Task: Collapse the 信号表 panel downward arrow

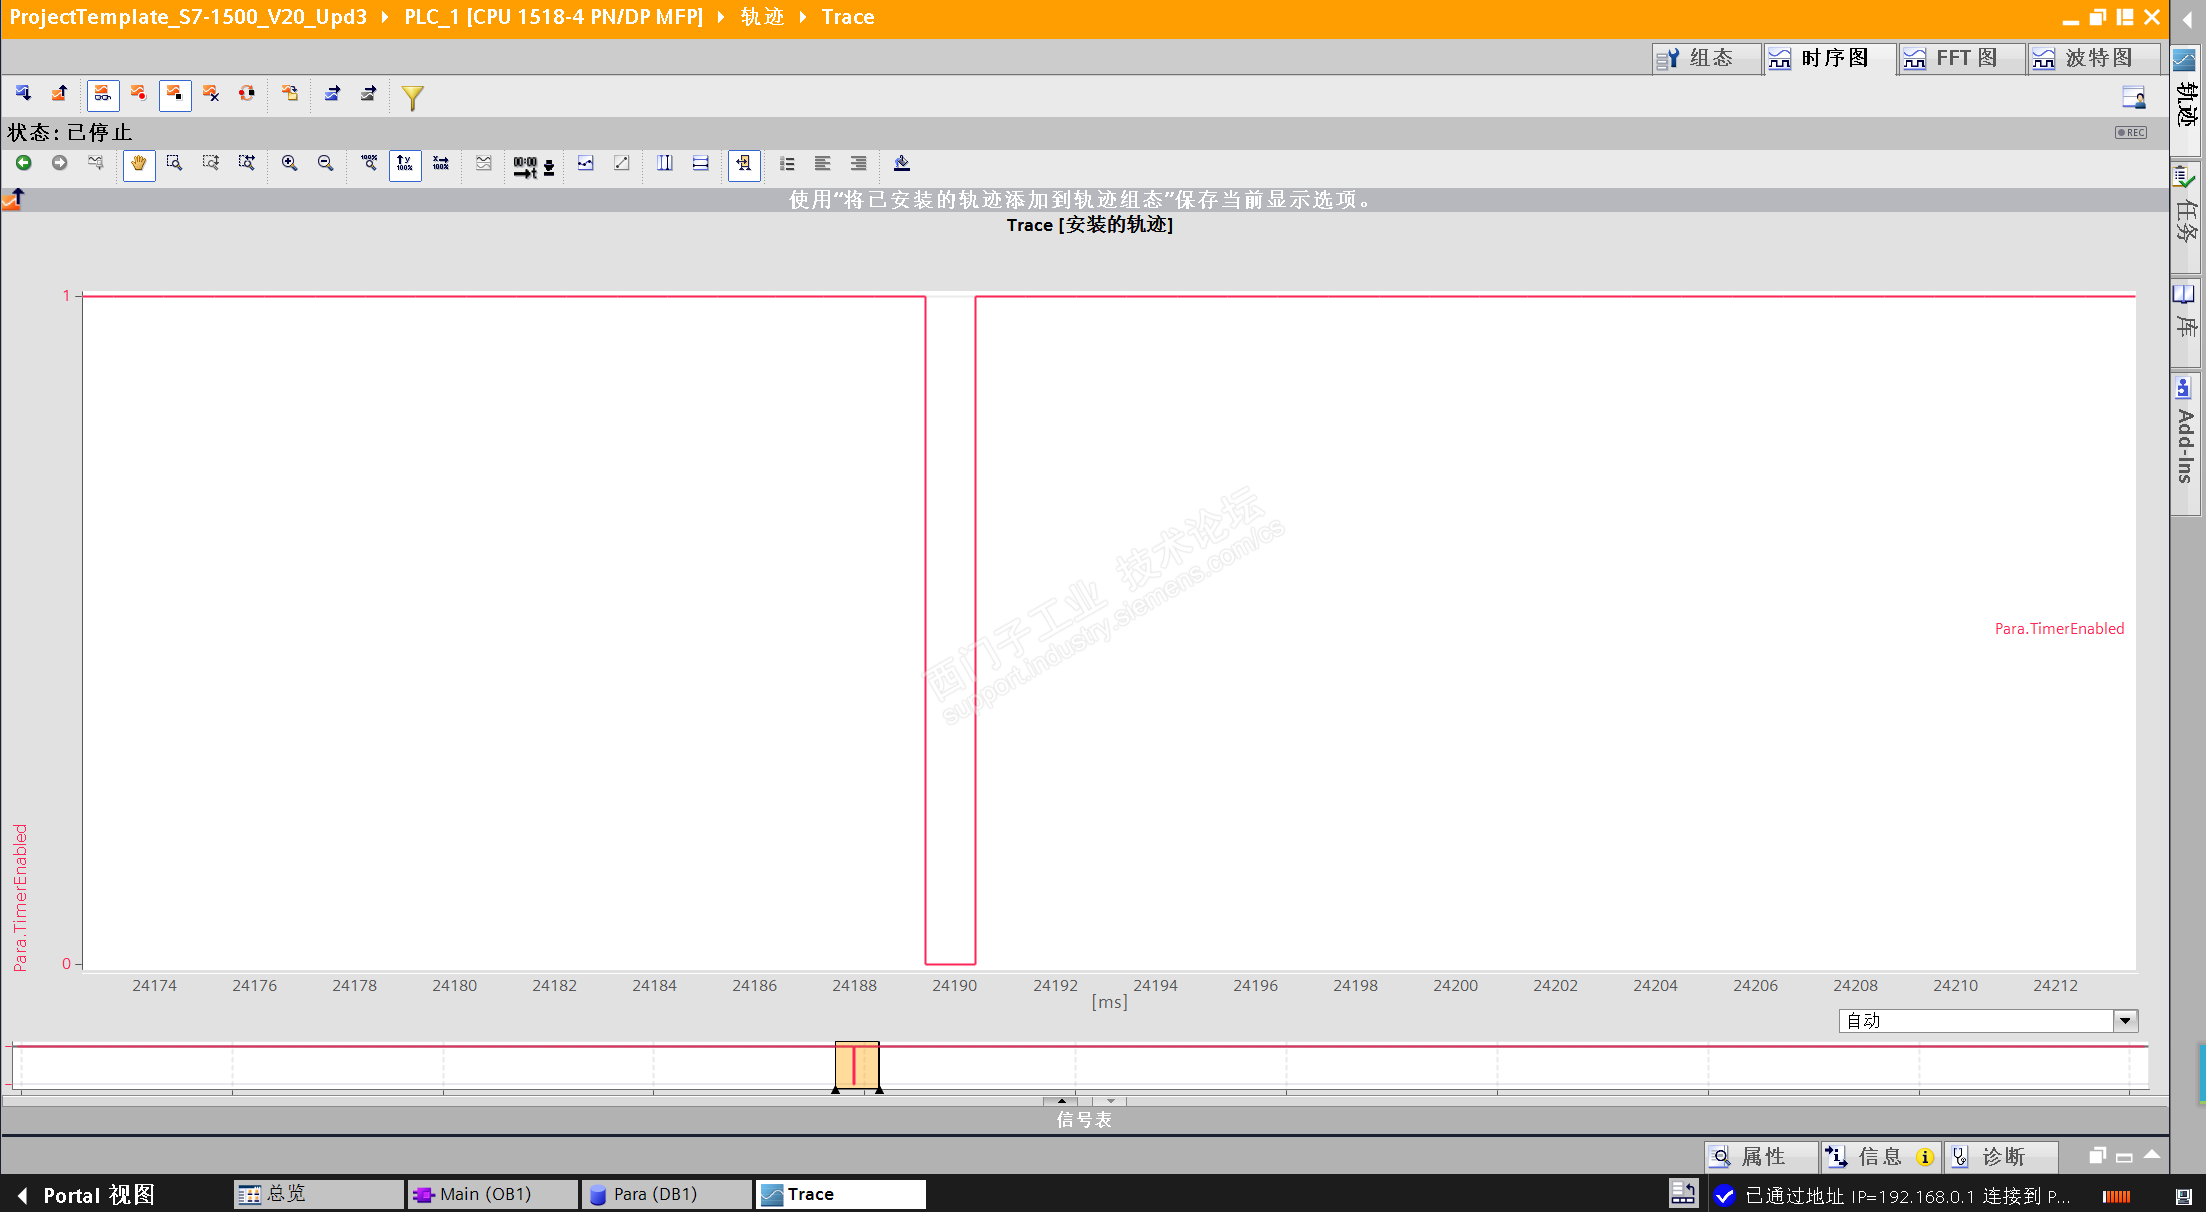Action: point(1110,1100)
